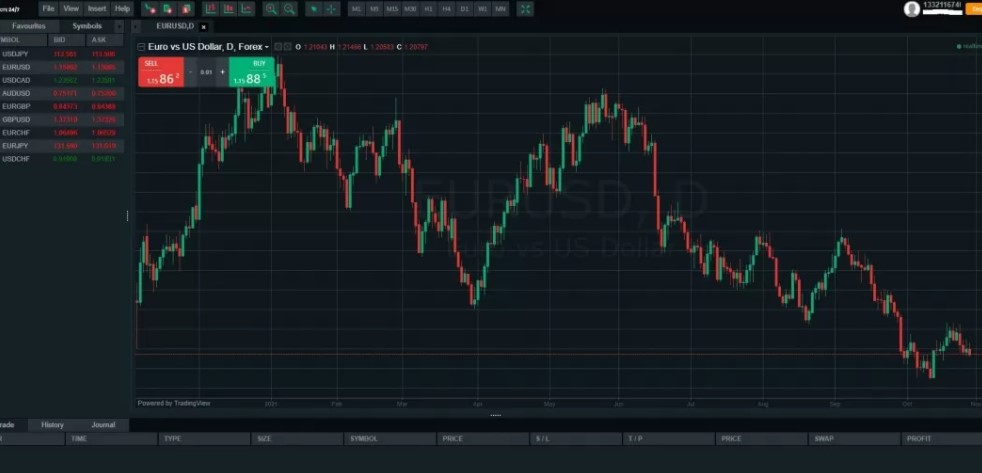This screenshot has height=473, width=982.
Task: Increase lot size with plus button
Action: tap(222, 72)
